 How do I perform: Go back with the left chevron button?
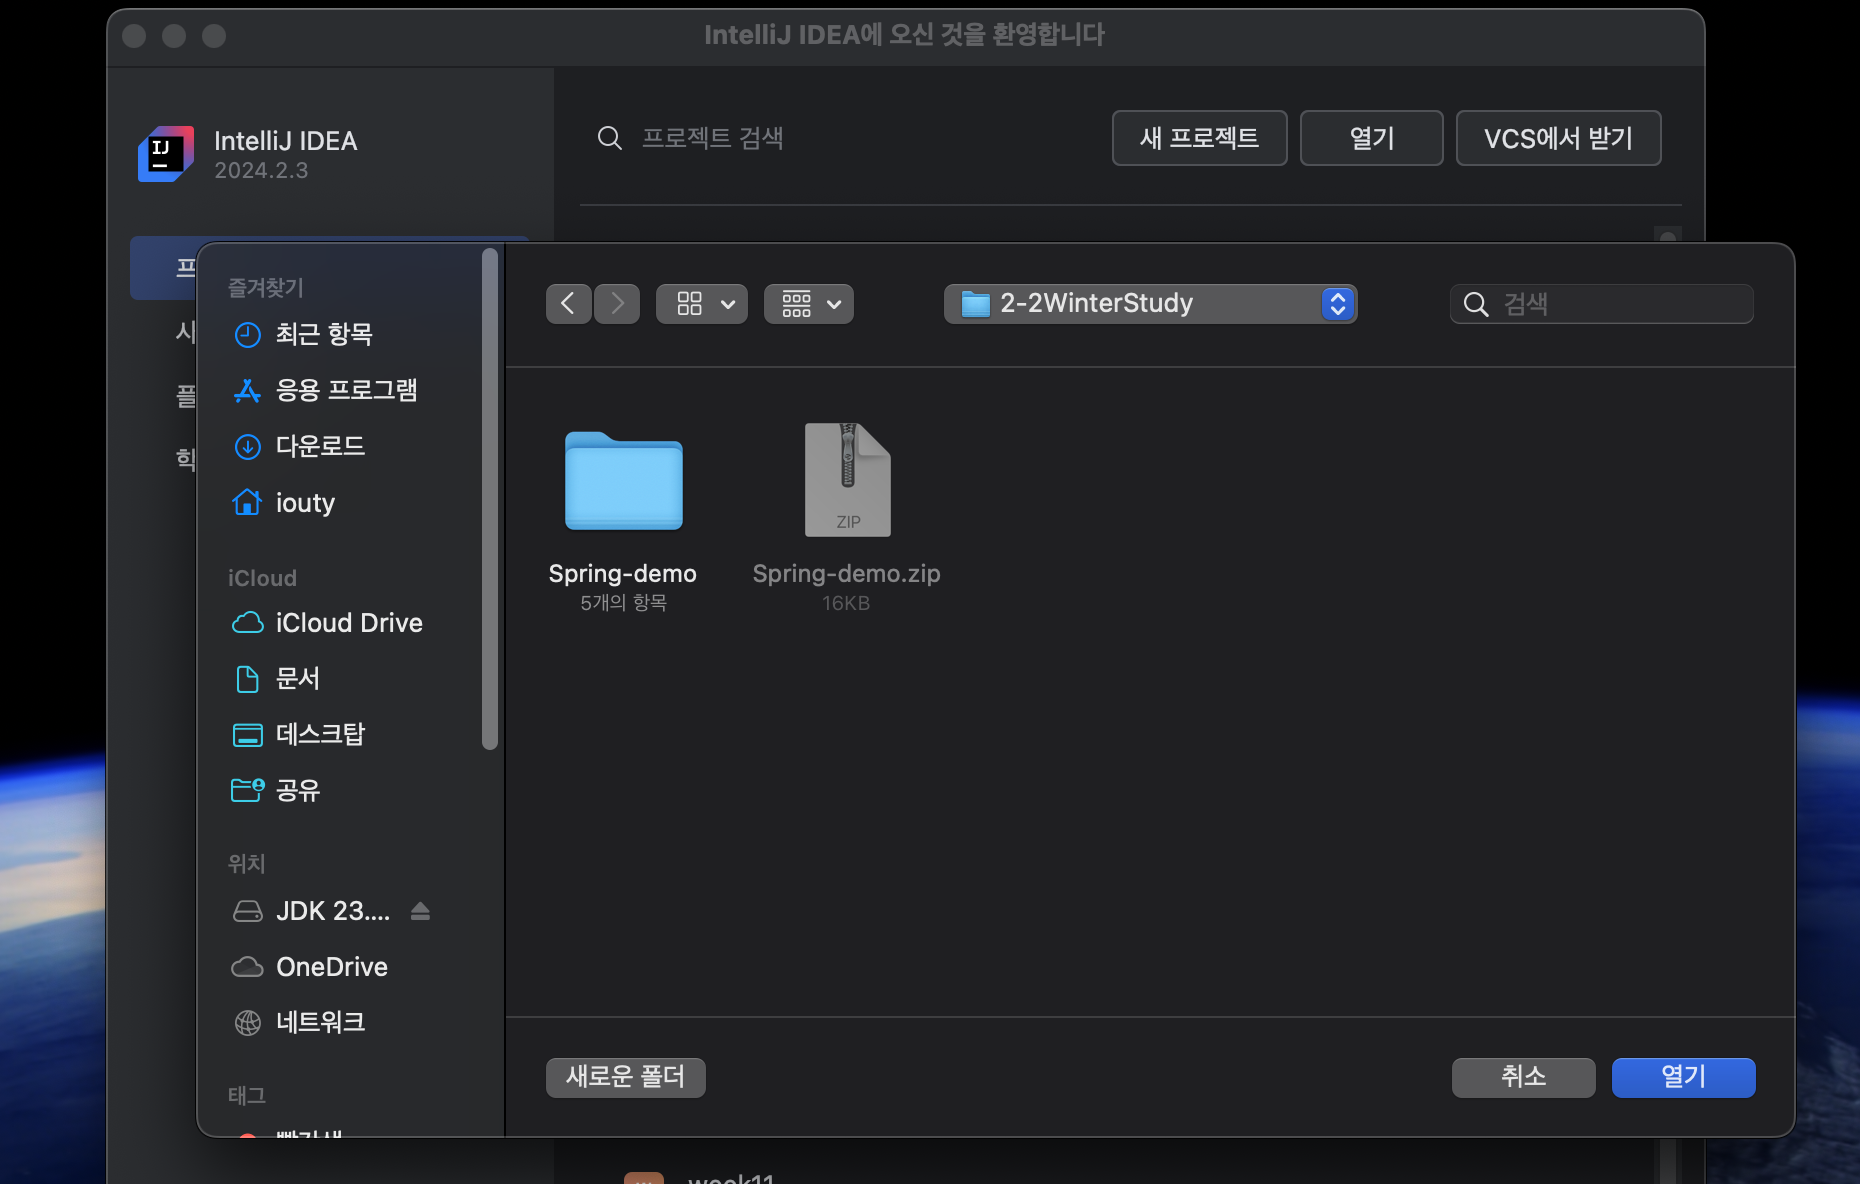tap(568, 303)
